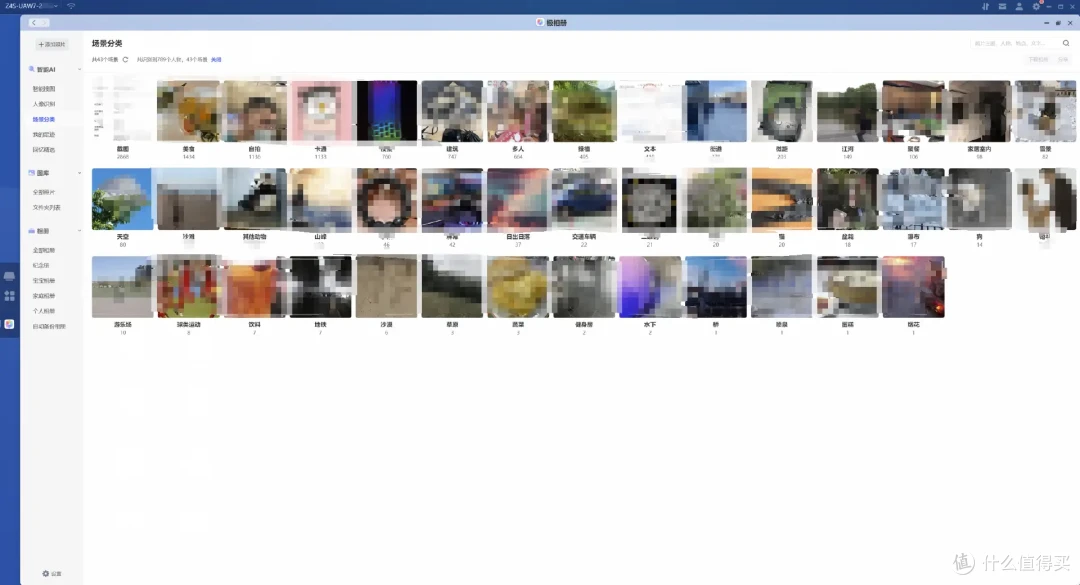The height and width of the screenshot is (585, 1080).
Task: Open the system settings gear in top bar
Action: coord(1036,6)
